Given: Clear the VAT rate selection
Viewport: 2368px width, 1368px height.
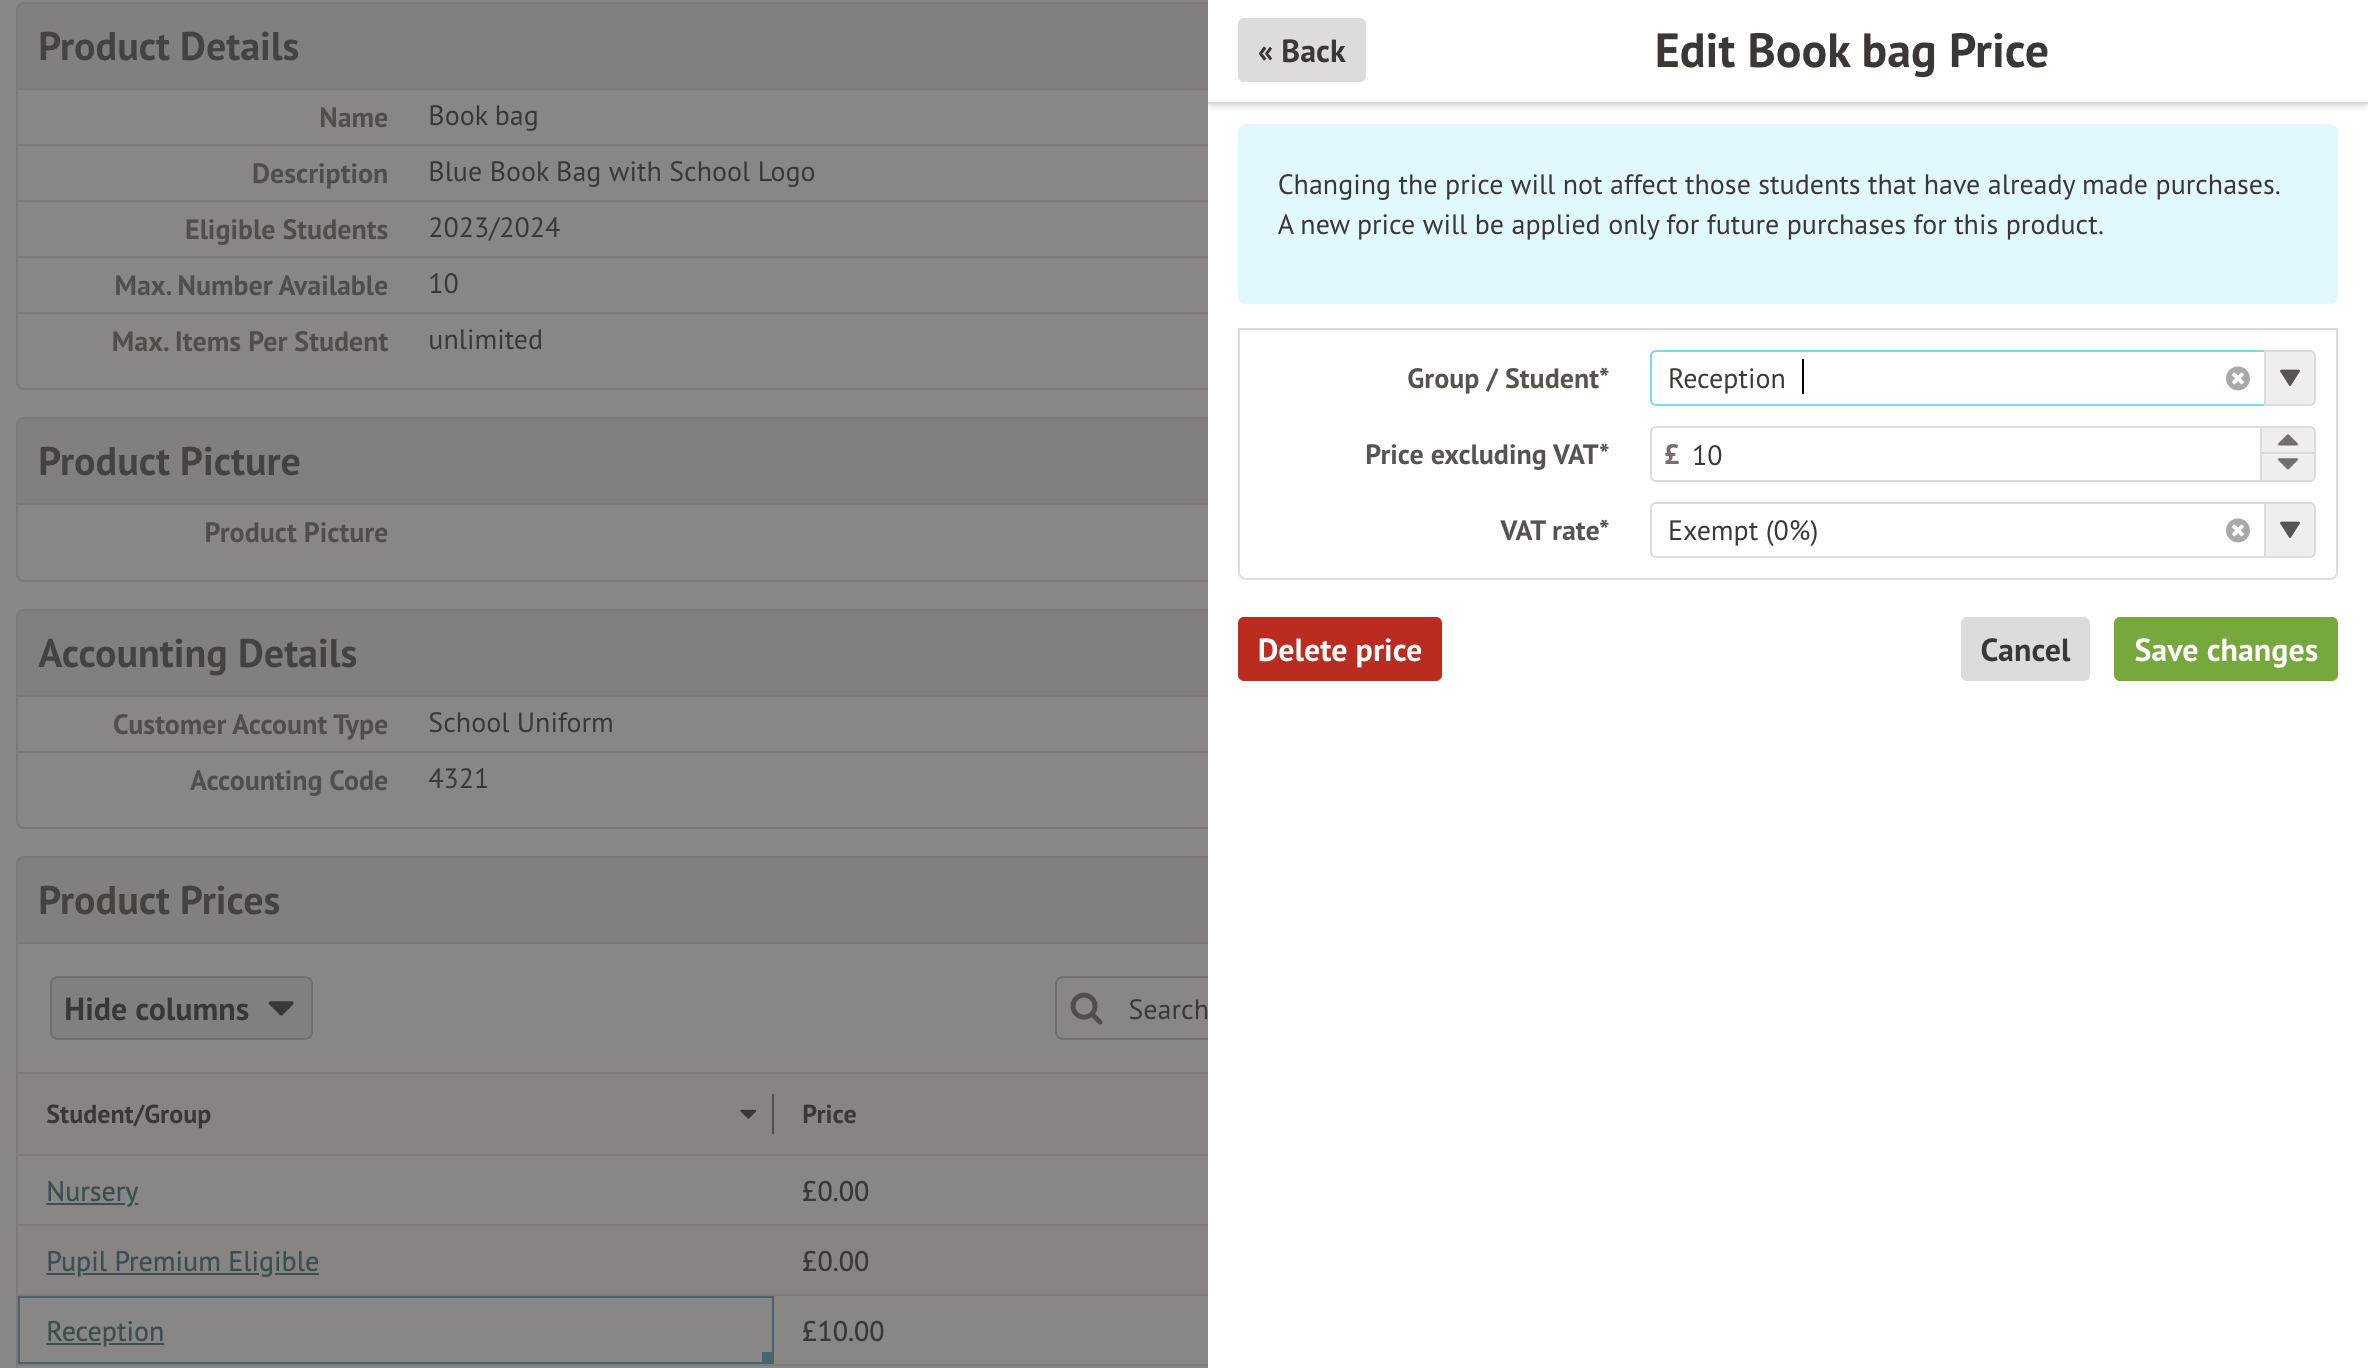Looking at the screenshot, I should 2237,530.
